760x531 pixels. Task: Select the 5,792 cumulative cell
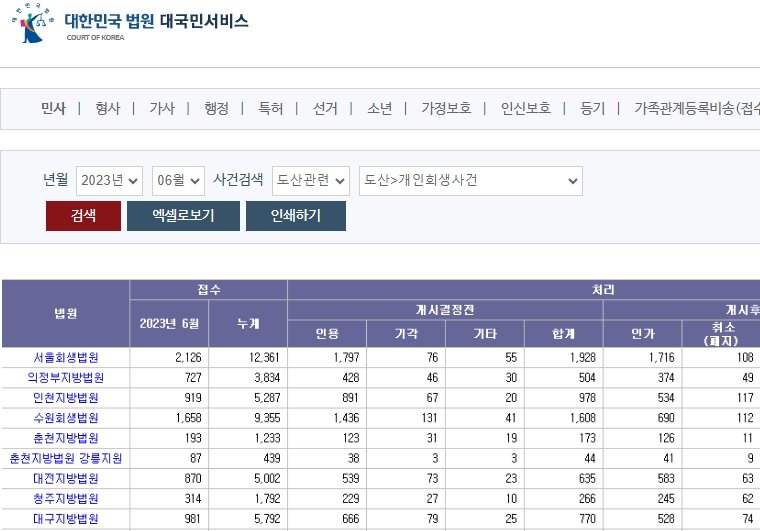click(x=248, y=519)
